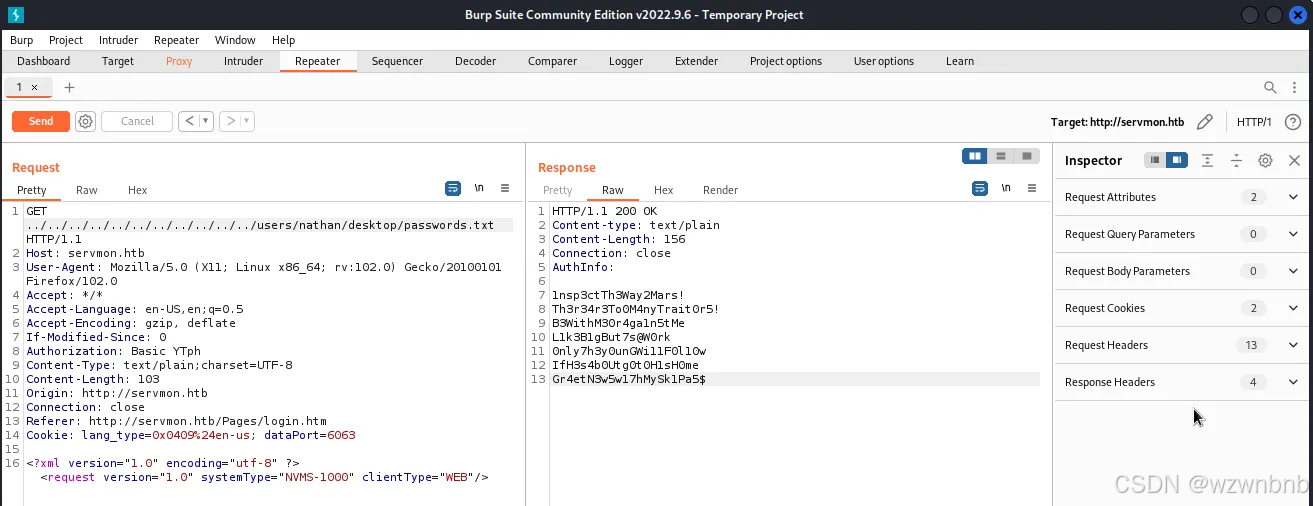Image resolution: width=1313 pixels, height=506 pixels.
Task: Click Burp Suite logo in title bar
Action: (x=15, y=14)
